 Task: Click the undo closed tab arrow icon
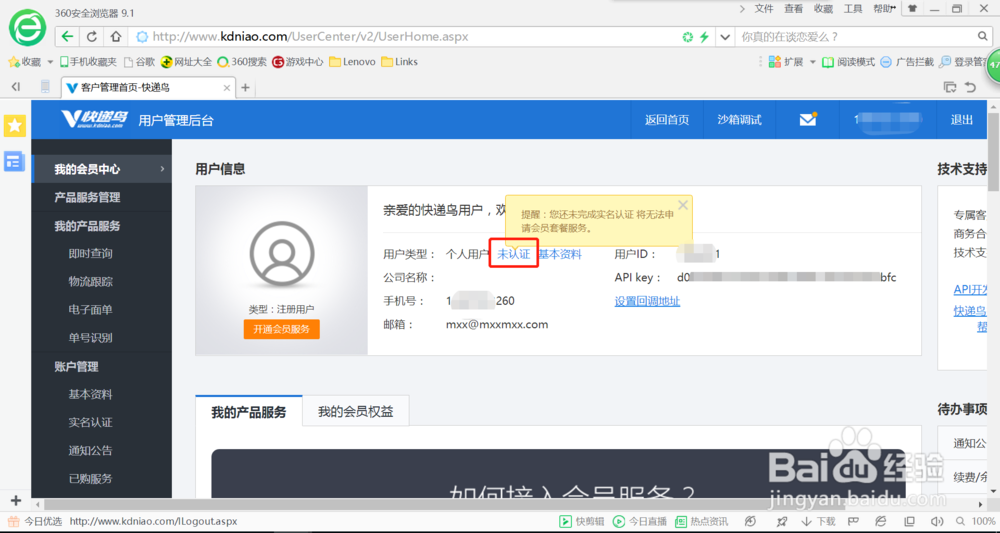coord(971,87)
